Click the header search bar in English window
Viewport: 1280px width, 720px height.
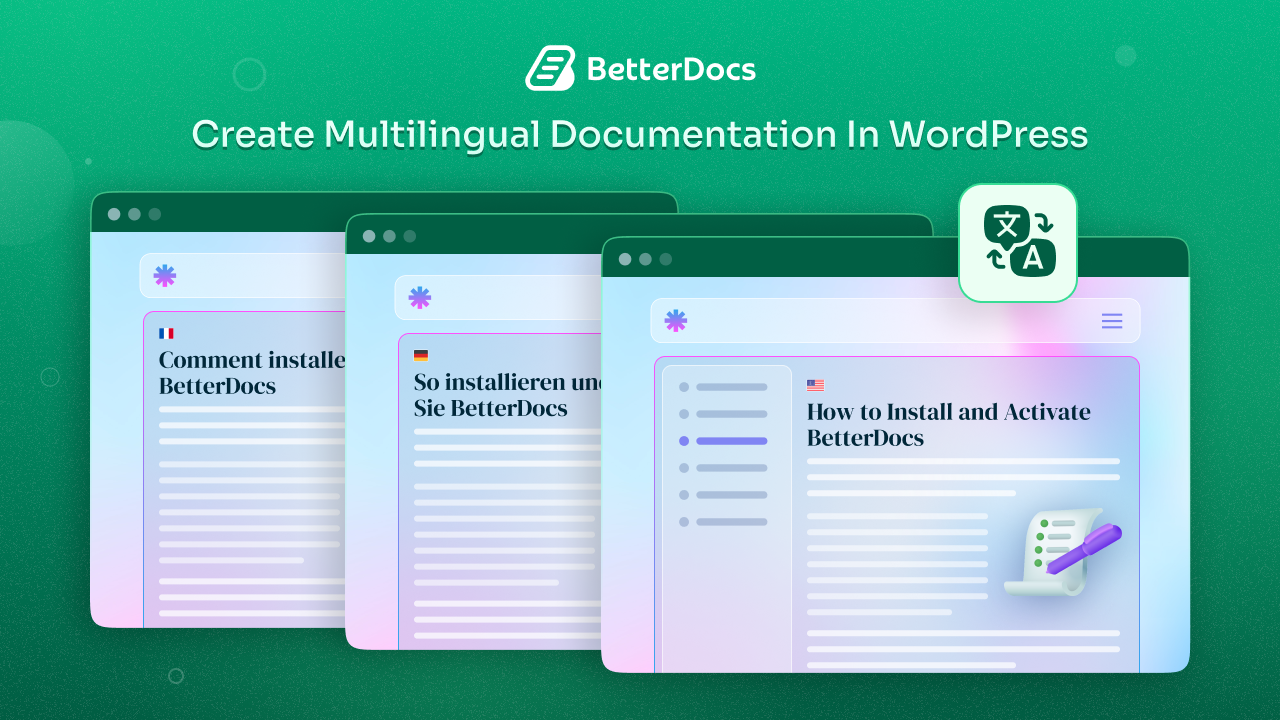click(895, 321)
